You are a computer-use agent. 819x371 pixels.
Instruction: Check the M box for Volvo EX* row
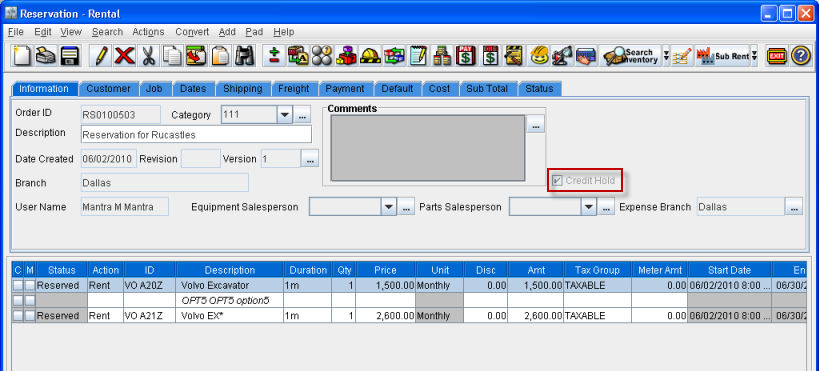pos(30,316)
